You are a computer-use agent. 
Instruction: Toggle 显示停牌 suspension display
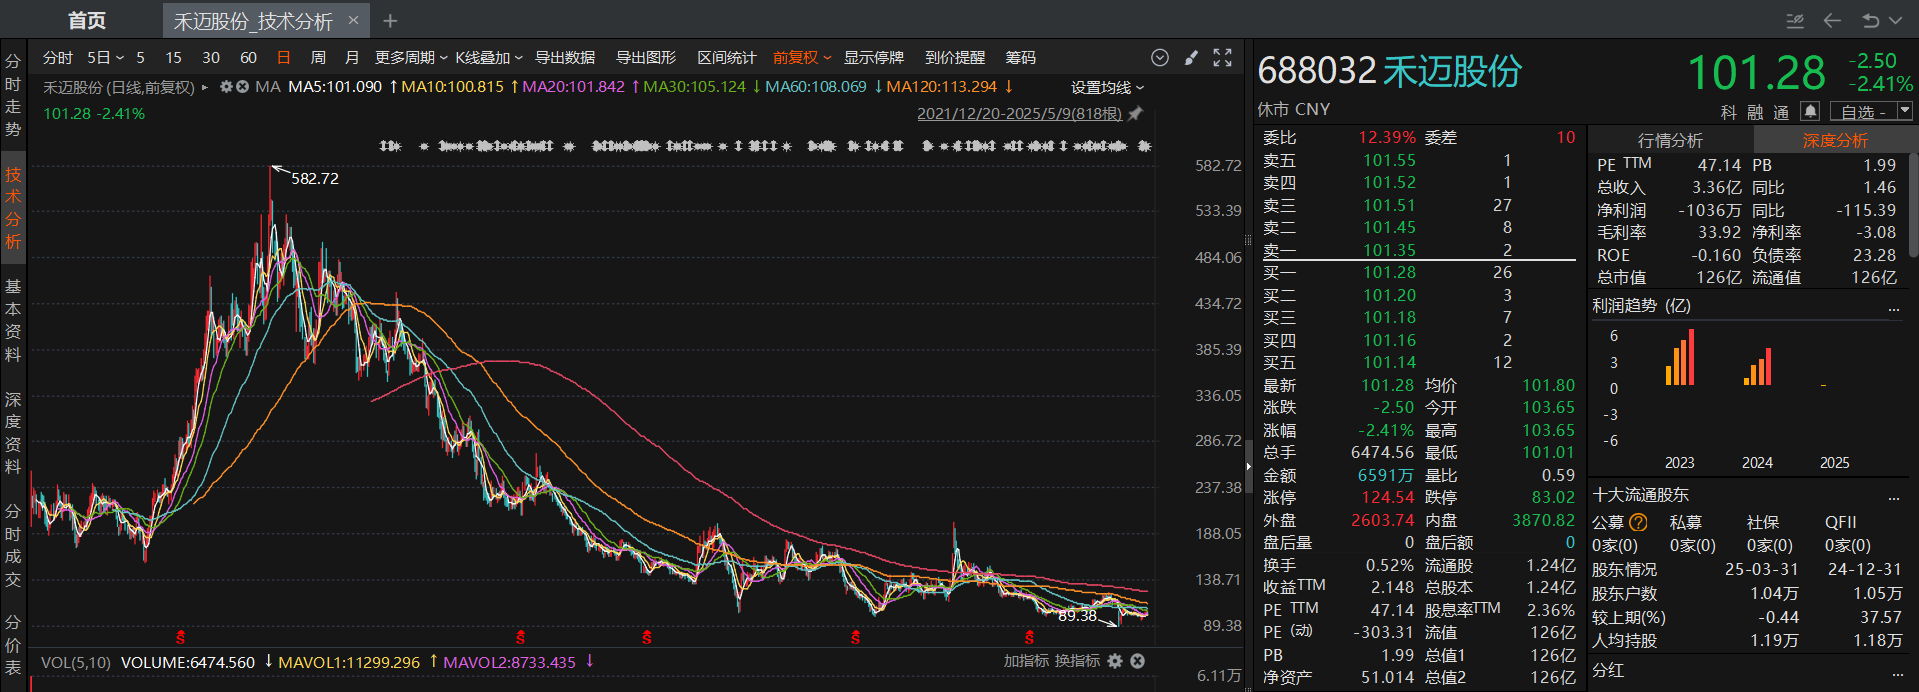tap(873, 58)
